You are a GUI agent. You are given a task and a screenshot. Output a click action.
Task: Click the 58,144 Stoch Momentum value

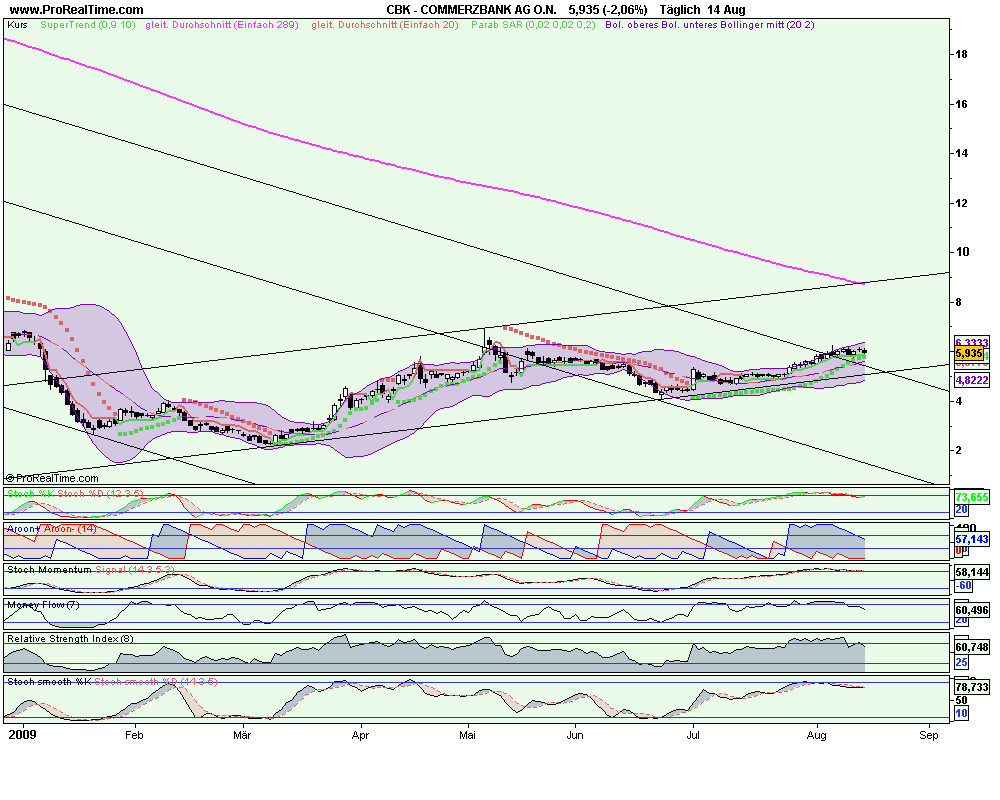tap(971, 572)
